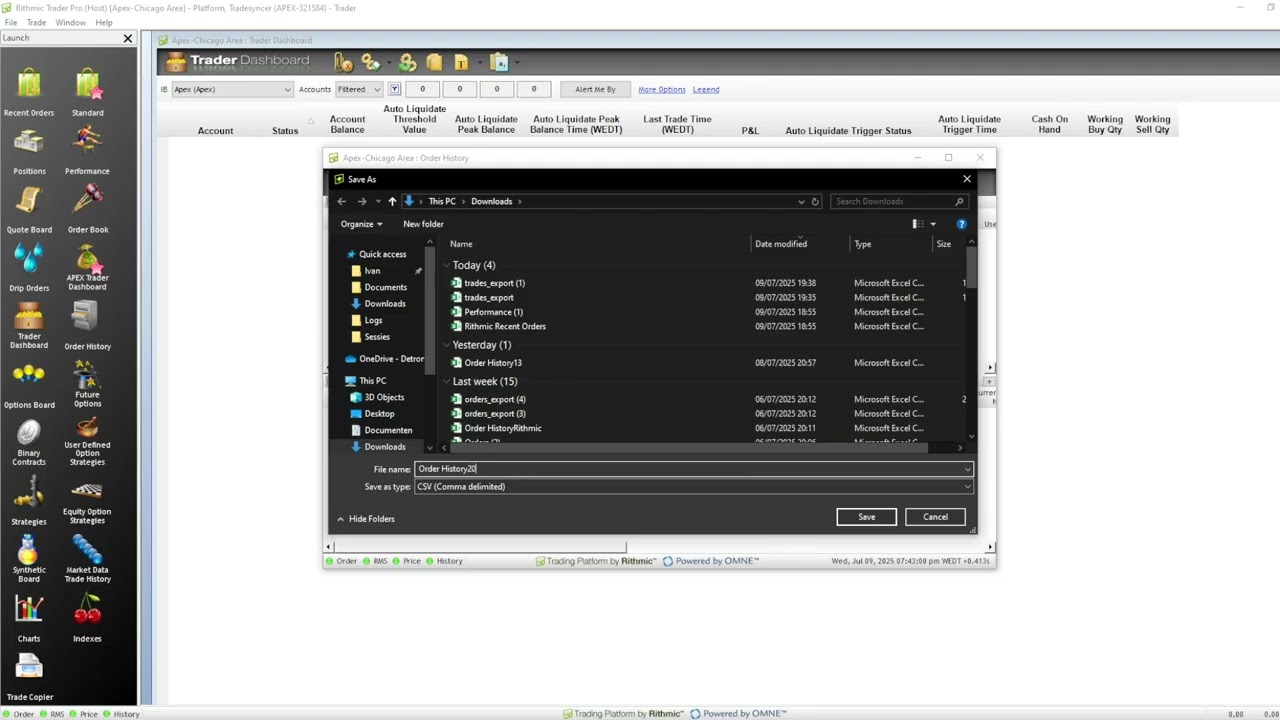Viewport: 1280px width, 720px height.
Task: Launch the Options Board
Action: (x=29, y=385)
